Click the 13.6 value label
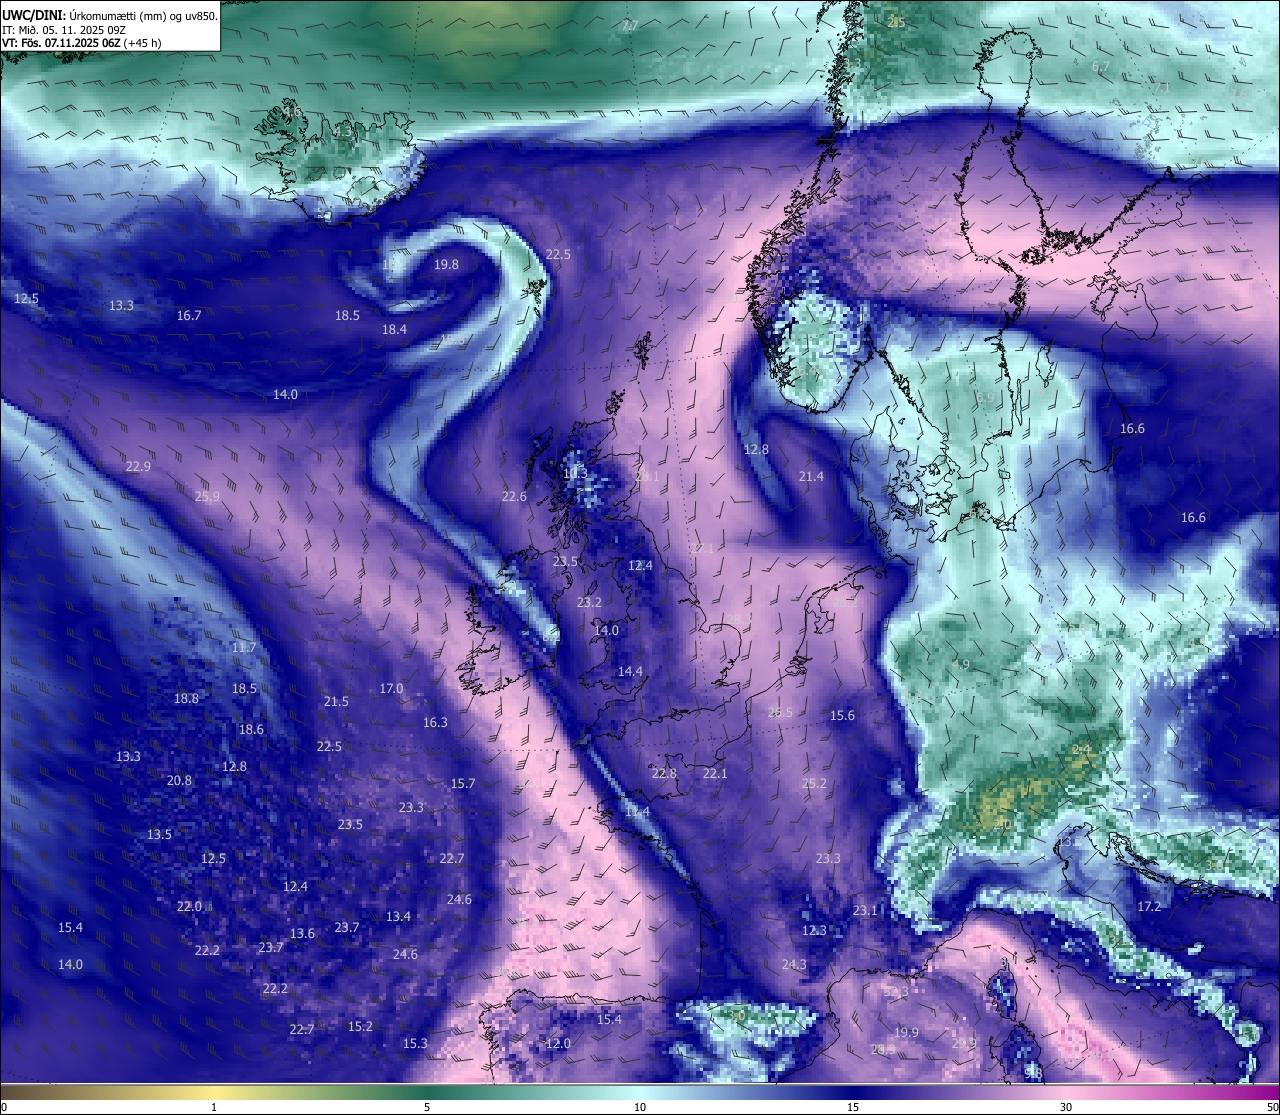Image resolution: width=1280 pixels, height=1115 pixels. (x=302, y=934)
